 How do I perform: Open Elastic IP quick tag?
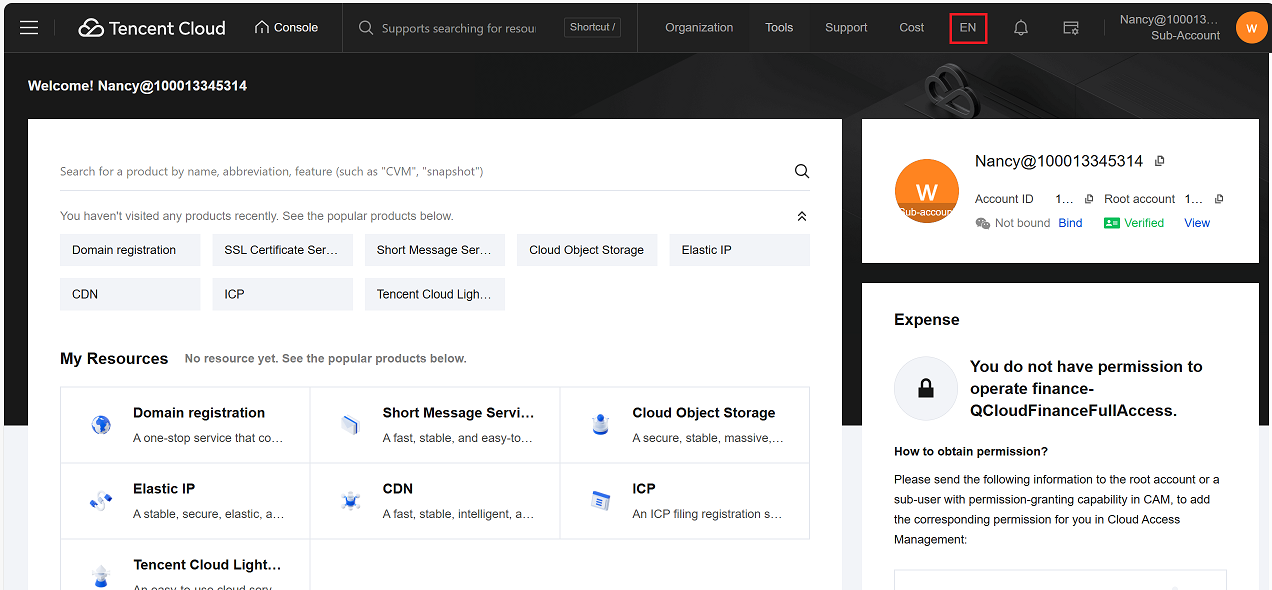[740, 250]
